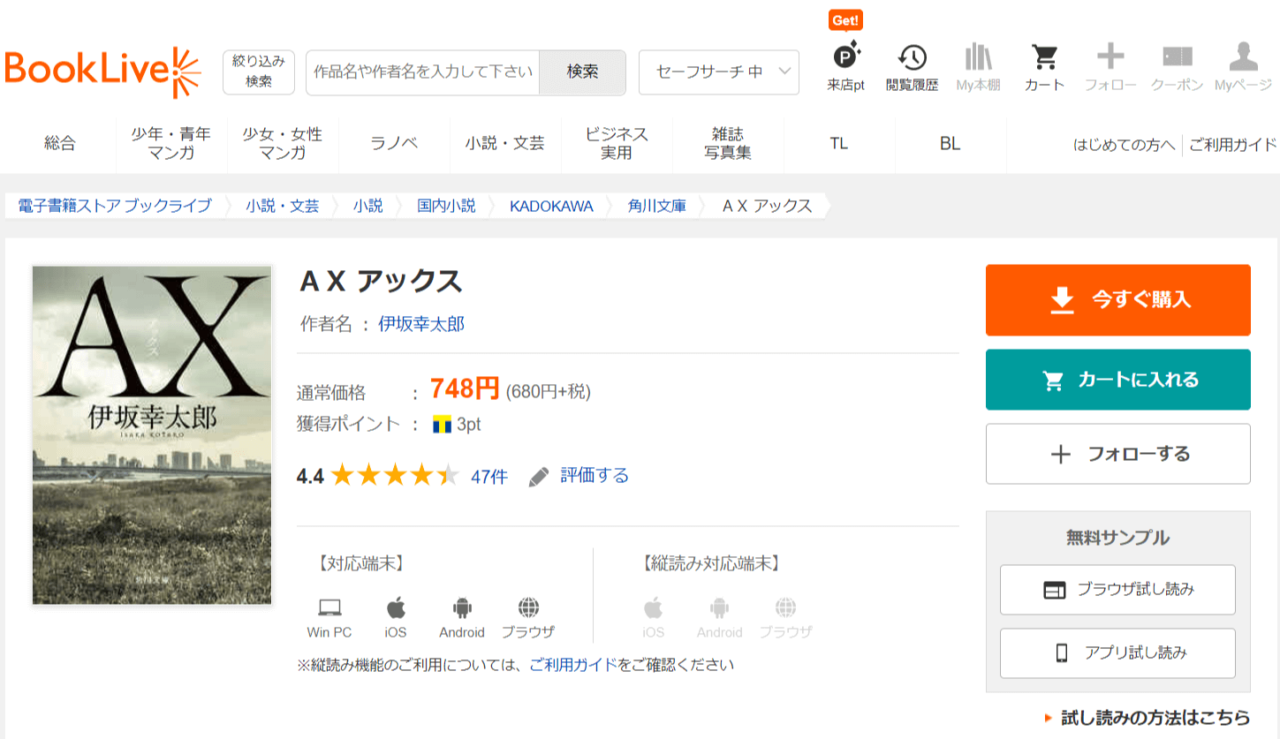Click the book title AX アックス heading
The width and height of the screenshot is (1280, 739).
381,282
